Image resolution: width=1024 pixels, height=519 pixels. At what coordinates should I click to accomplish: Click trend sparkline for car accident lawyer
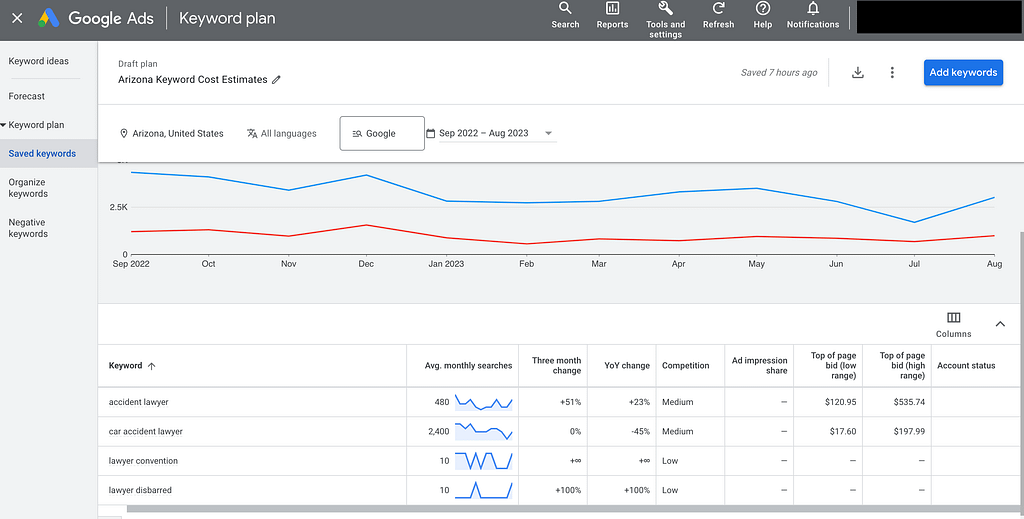483,432
